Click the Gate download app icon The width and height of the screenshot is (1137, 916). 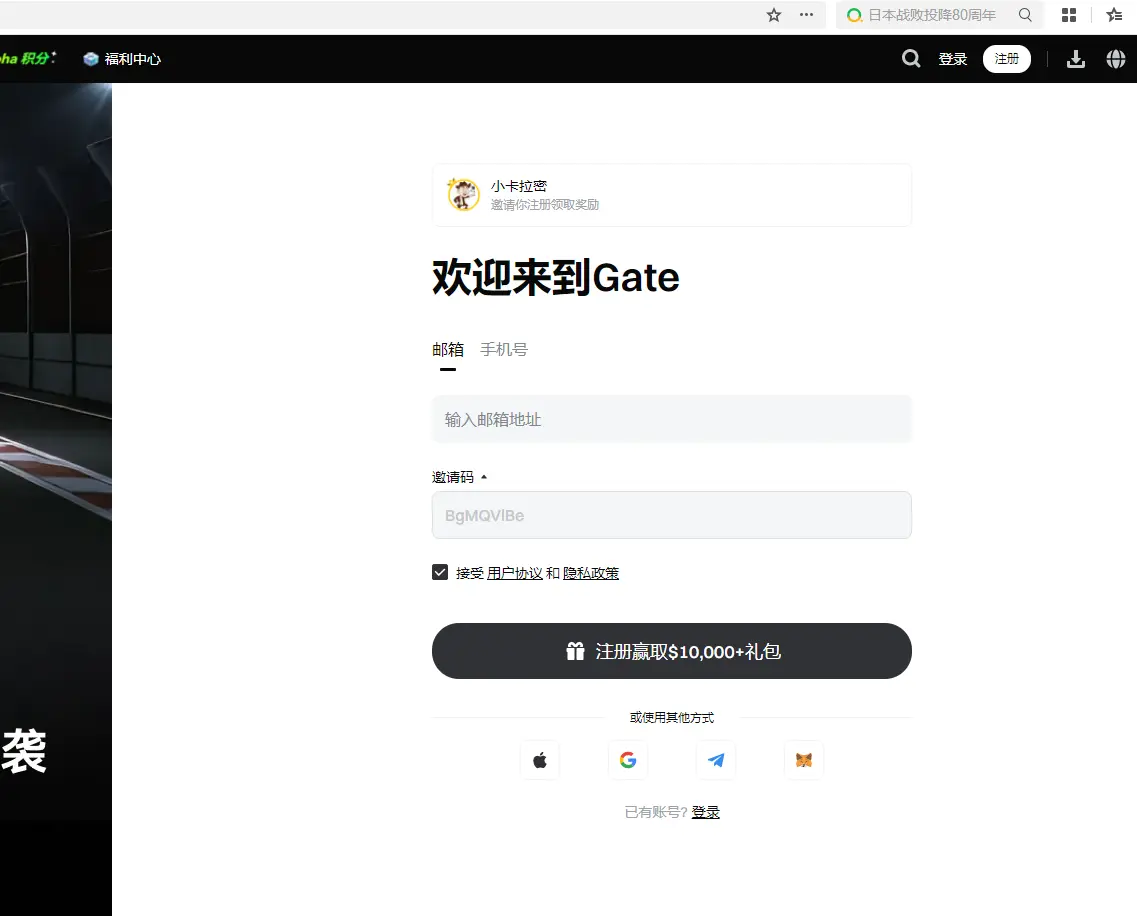1076,59
